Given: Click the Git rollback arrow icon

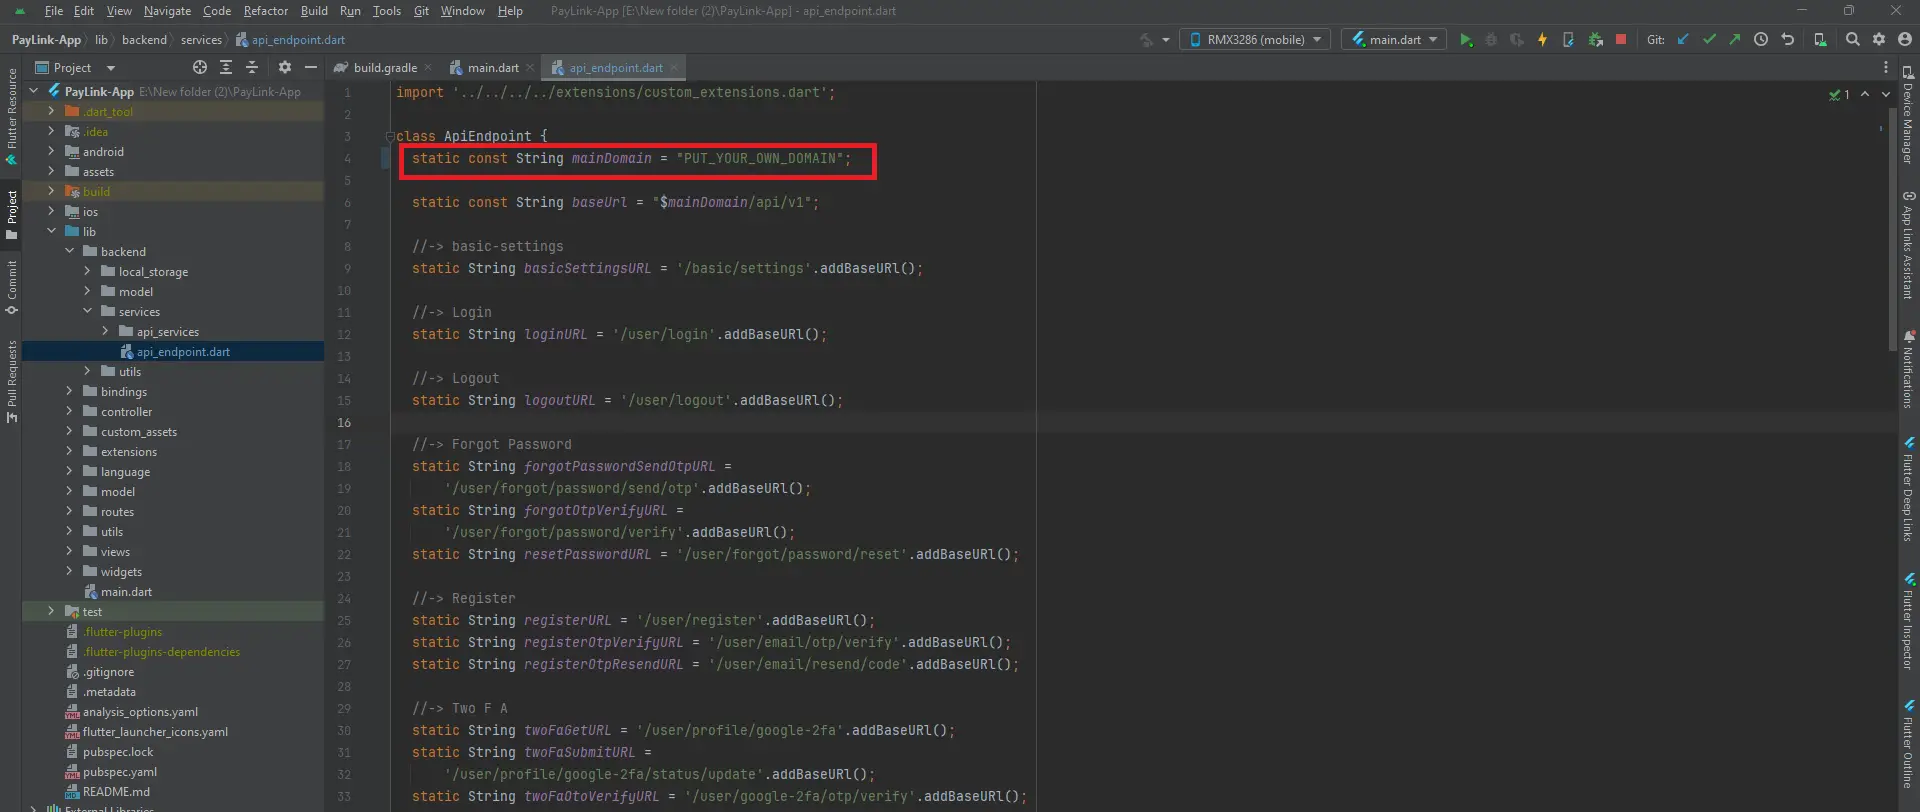Looking at the screenshot, I should click(x=1788, y=40).
